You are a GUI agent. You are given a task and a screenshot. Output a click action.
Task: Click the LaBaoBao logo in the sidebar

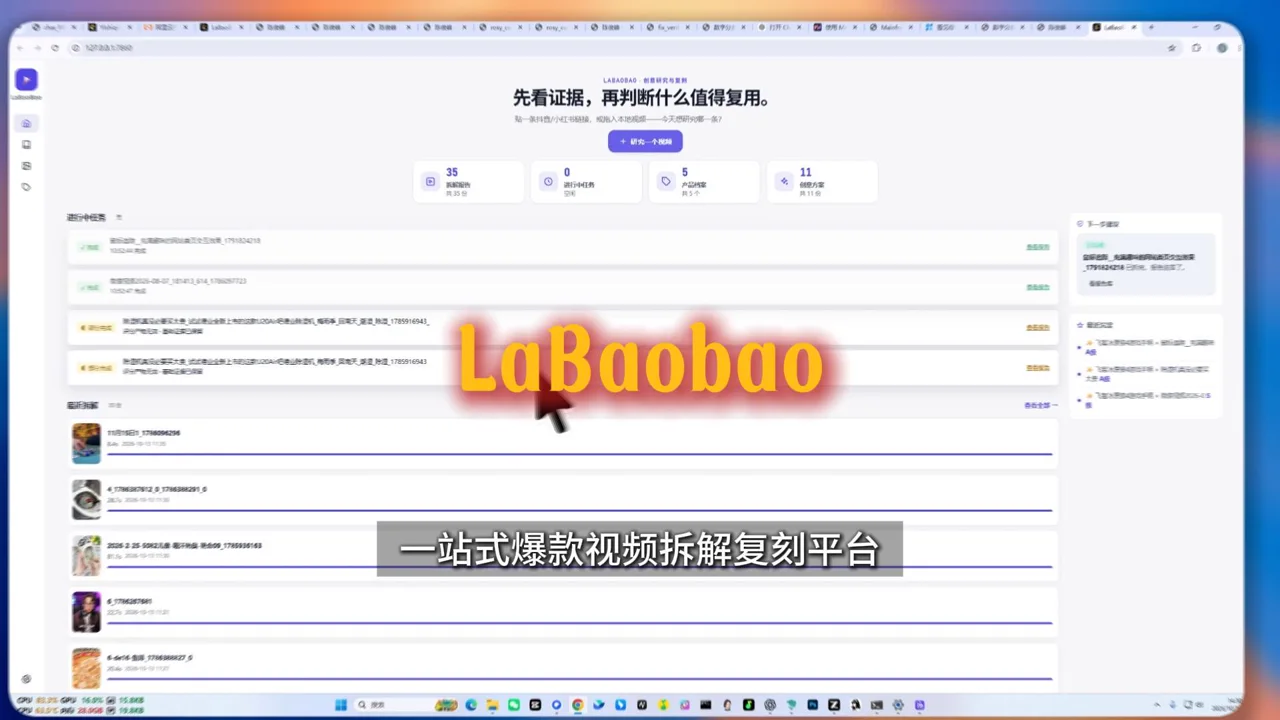tap(27, 79)
